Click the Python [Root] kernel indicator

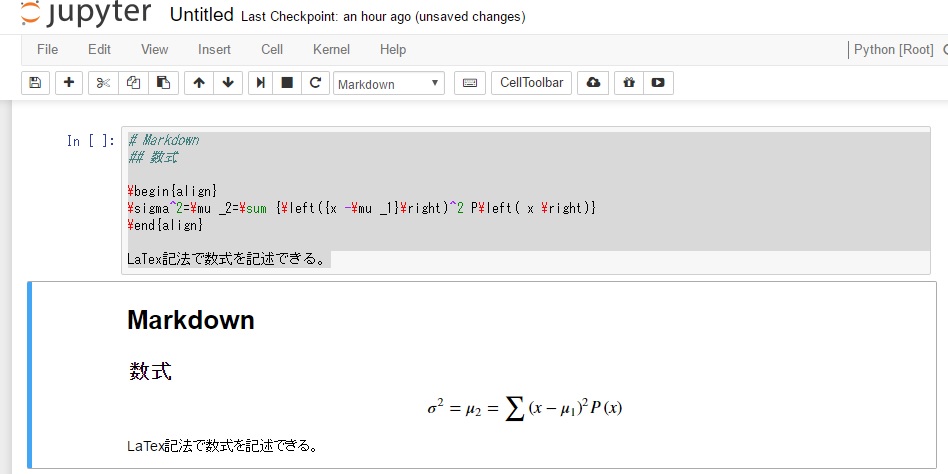pos(894,50)
